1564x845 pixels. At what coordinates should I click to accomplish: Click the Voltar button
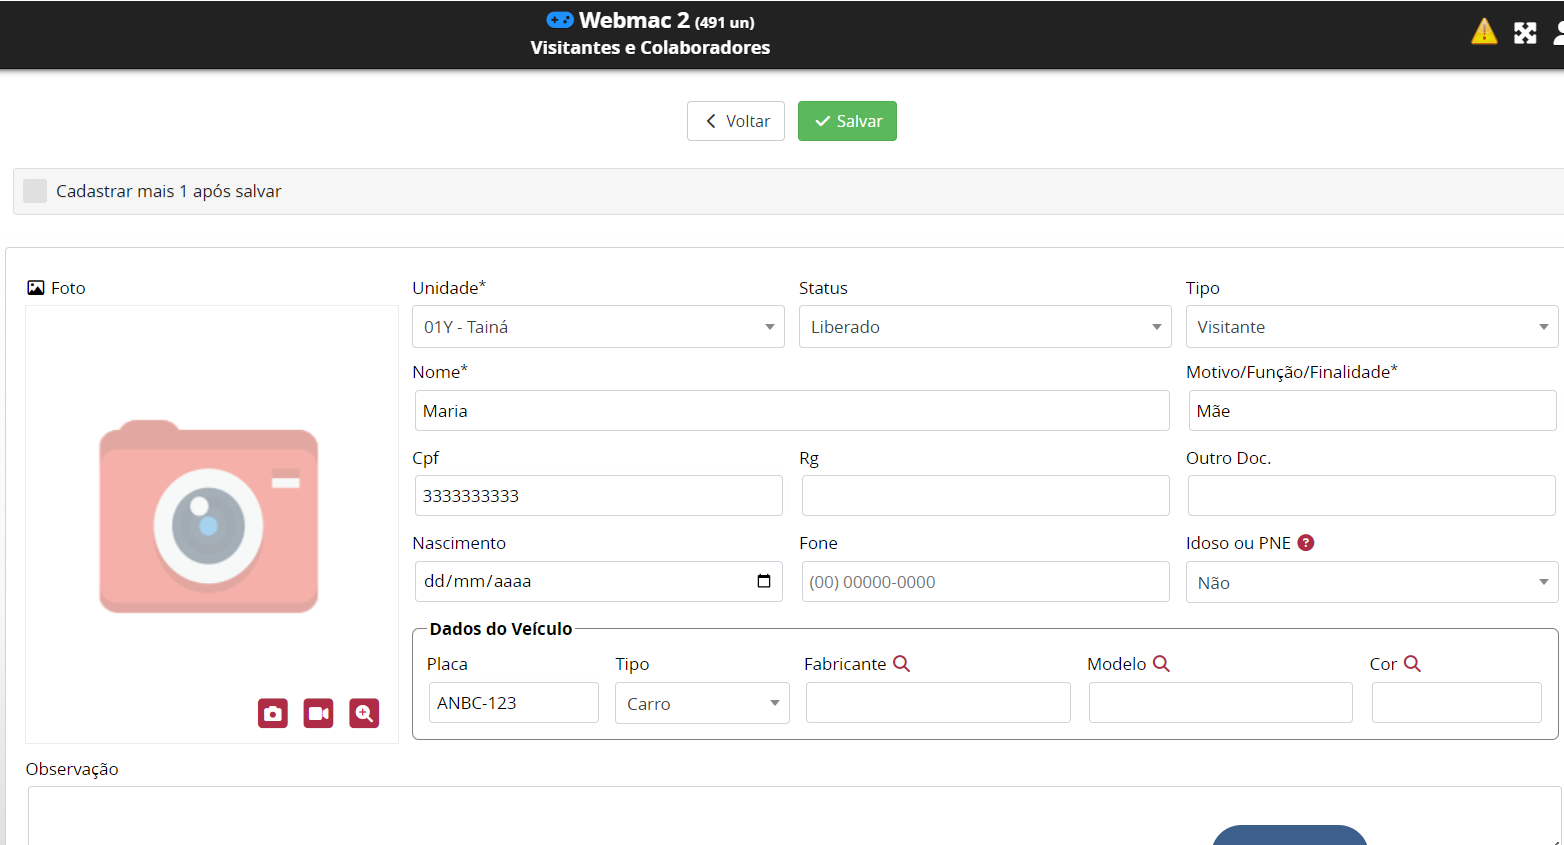click(x=736, y=121)
